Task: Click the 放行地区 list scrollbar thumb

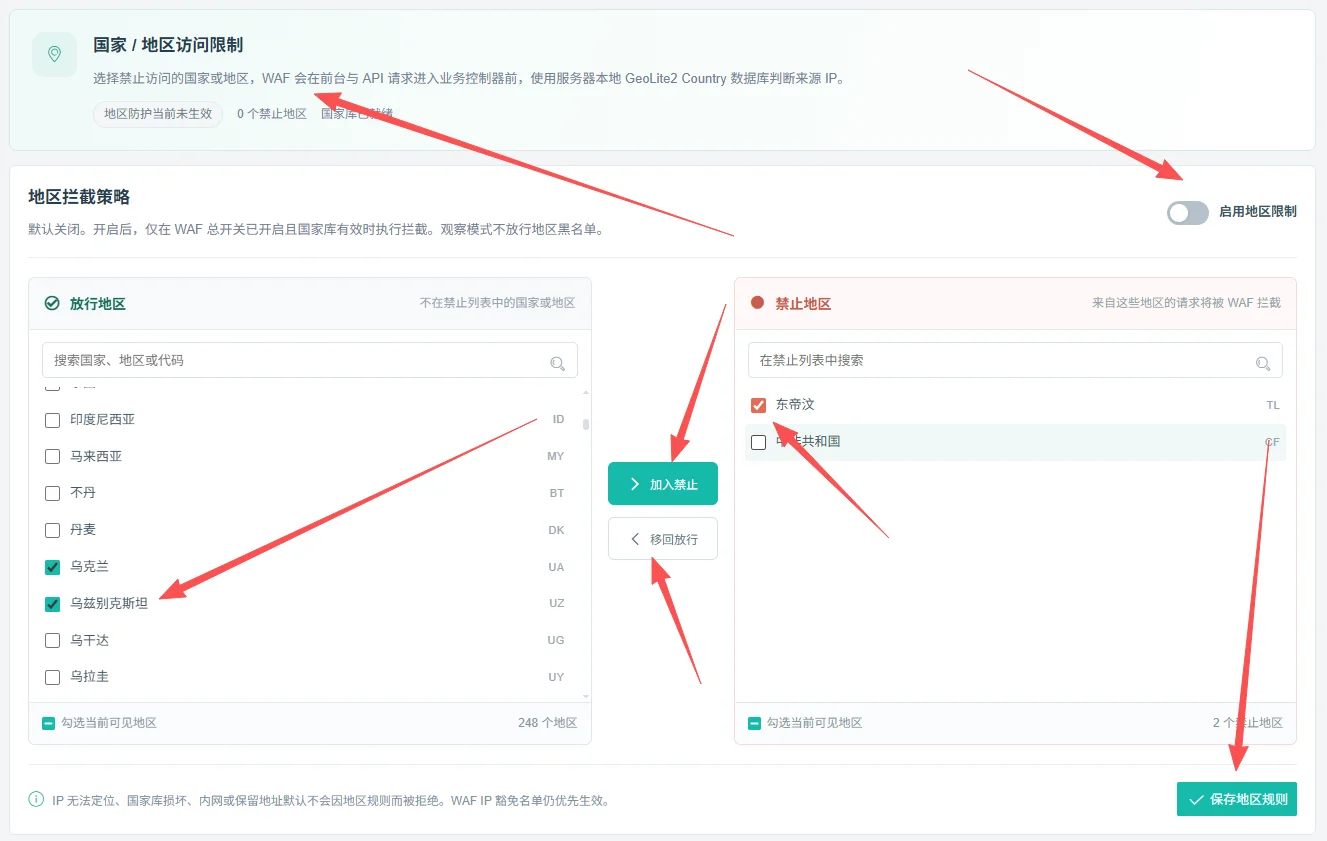Action: point(586,424)
